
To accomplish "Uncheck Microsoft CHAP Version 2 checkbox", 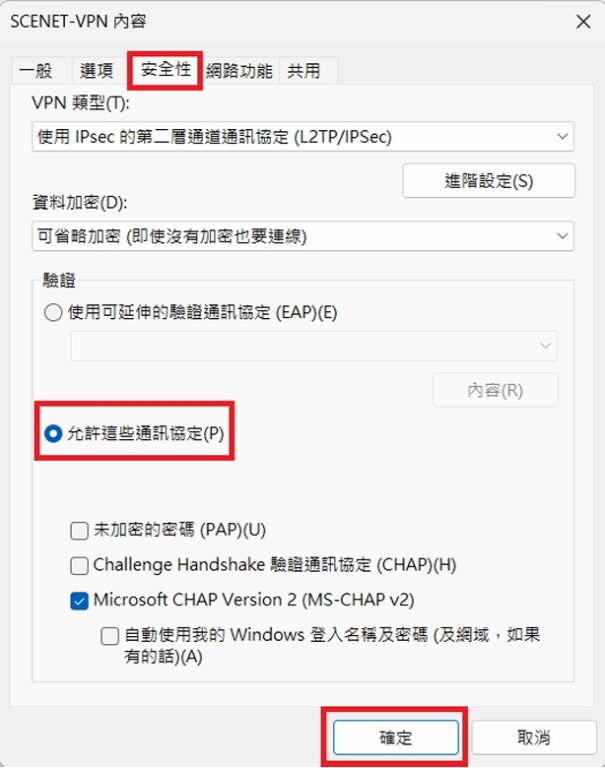I will pyautogui.click(x=79, y=601).
